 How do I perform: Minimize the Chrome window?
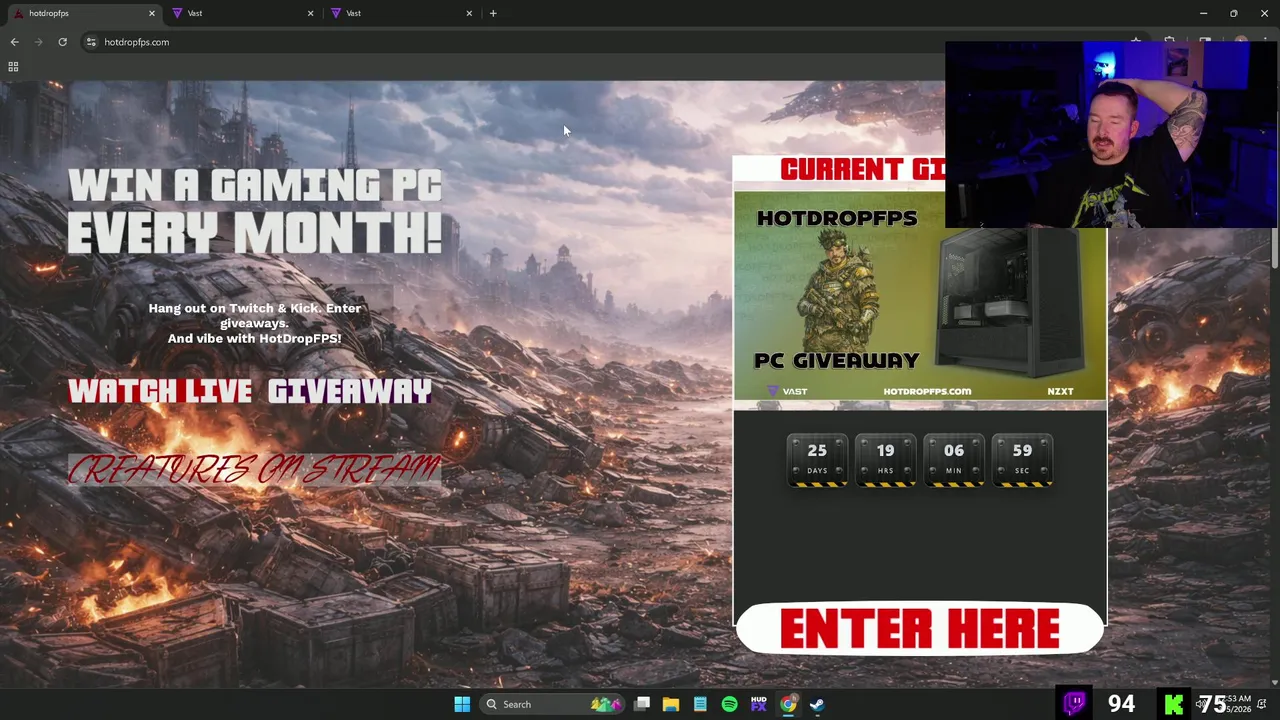(x=1204, y=13)
